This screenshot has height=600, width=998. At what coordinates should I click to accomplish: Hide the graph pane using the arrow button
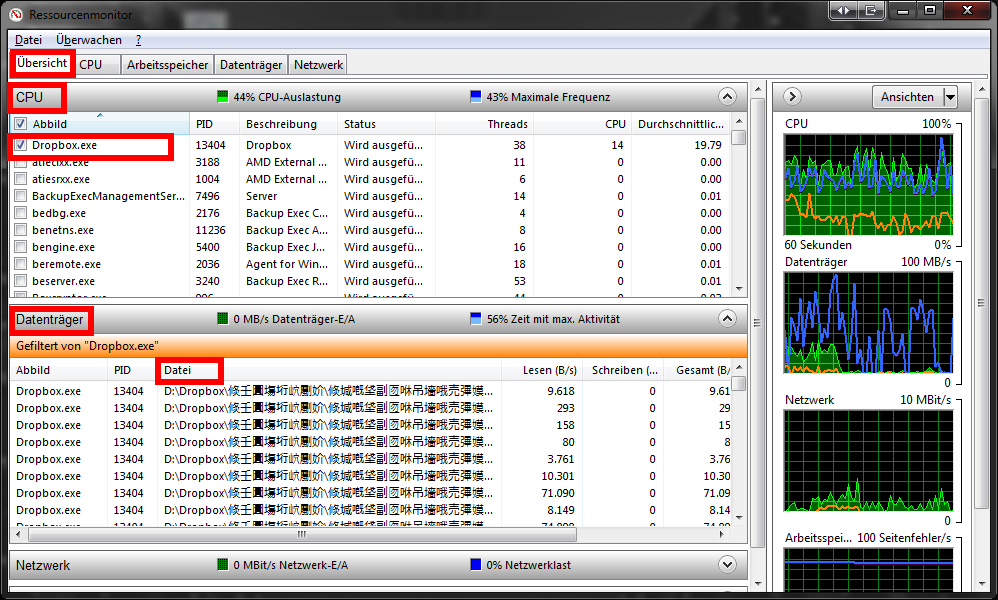792,97
